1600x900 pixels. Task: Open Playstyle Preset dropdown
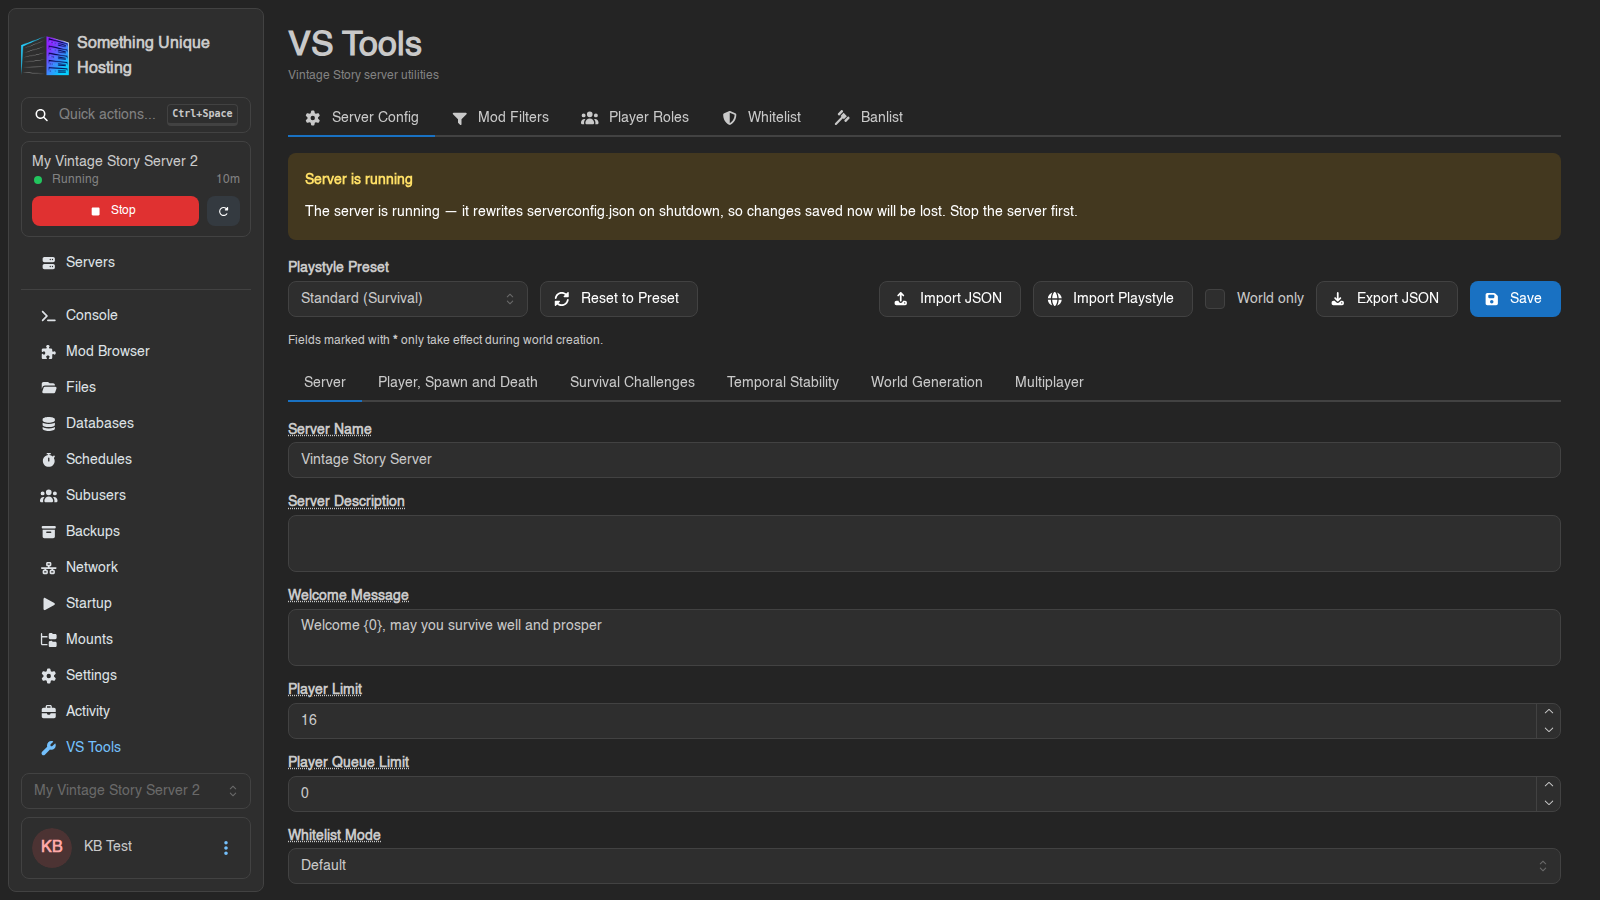point(408,299)
